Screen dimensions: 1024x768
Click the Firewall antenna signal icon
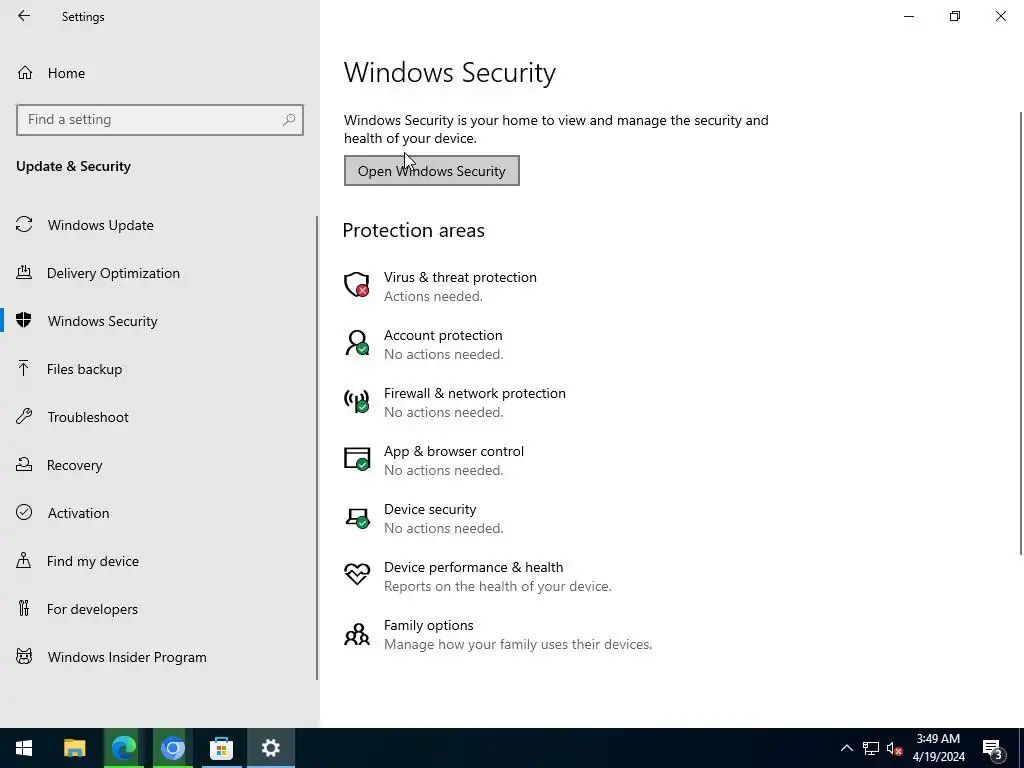357,401
